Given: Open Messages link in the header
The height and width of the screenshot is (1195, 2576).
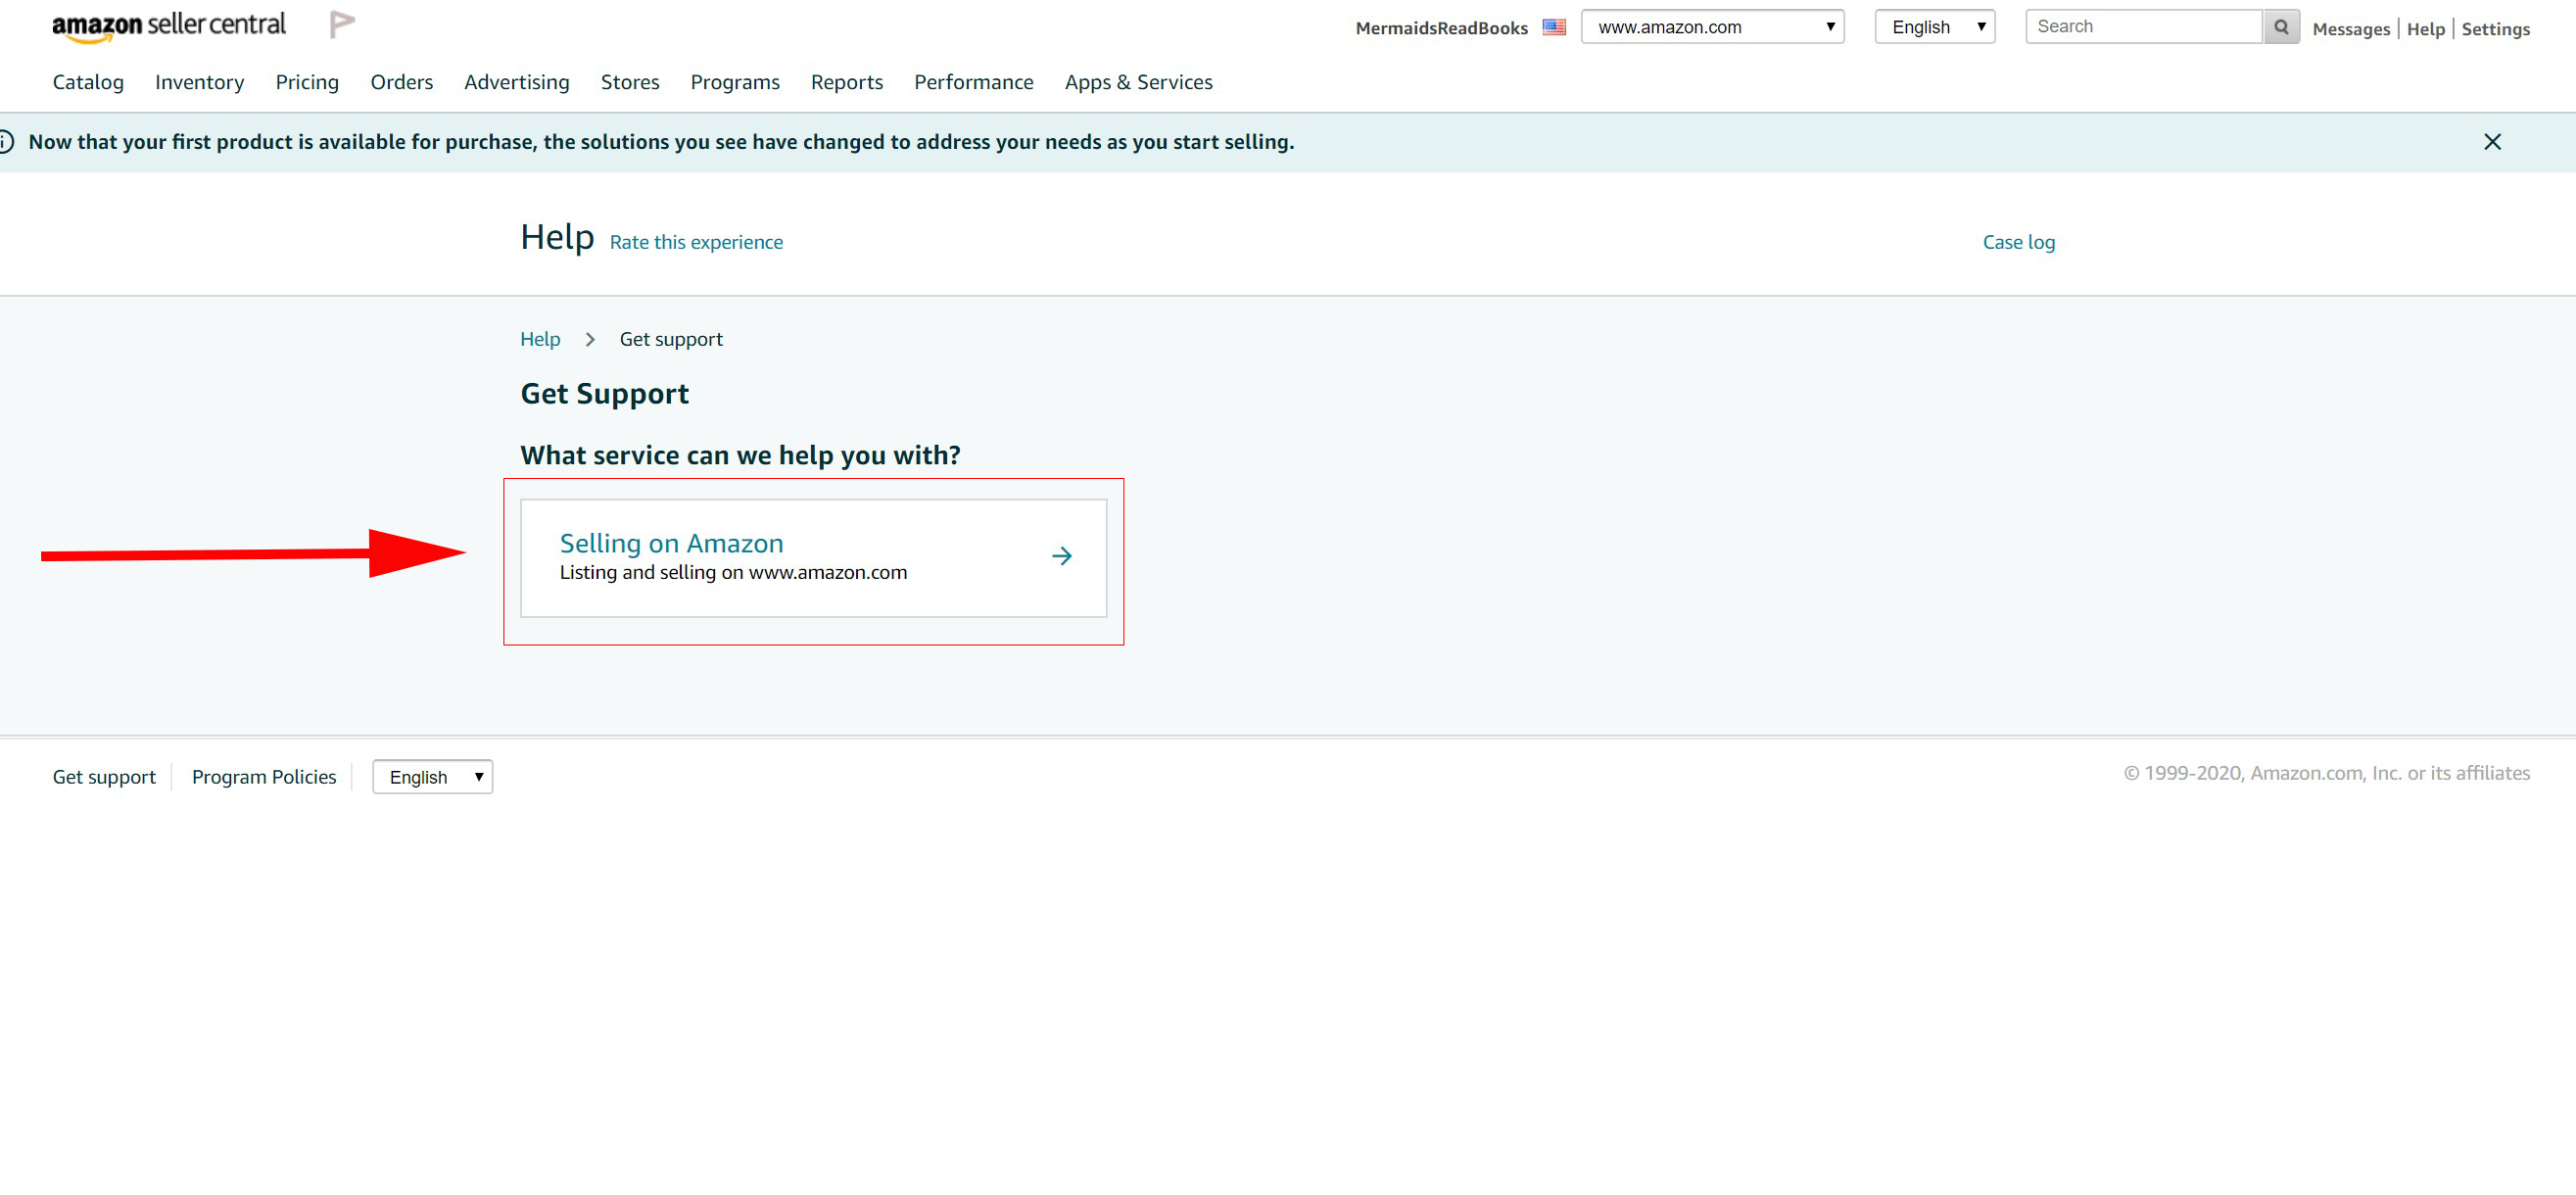Looking at the screenshot, I should pos(2351,29).
